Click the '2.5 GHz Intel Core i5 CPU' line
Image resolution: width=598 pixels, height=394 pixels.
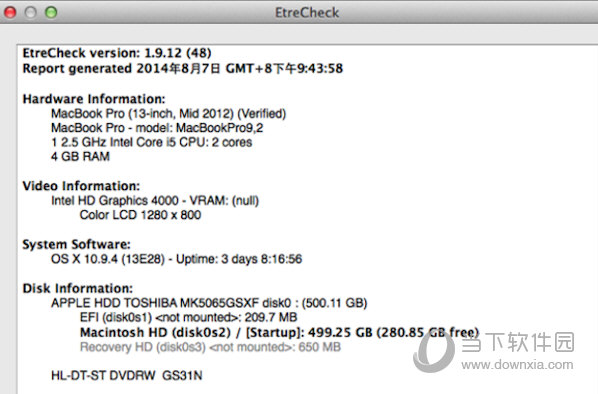pos(151,142)
